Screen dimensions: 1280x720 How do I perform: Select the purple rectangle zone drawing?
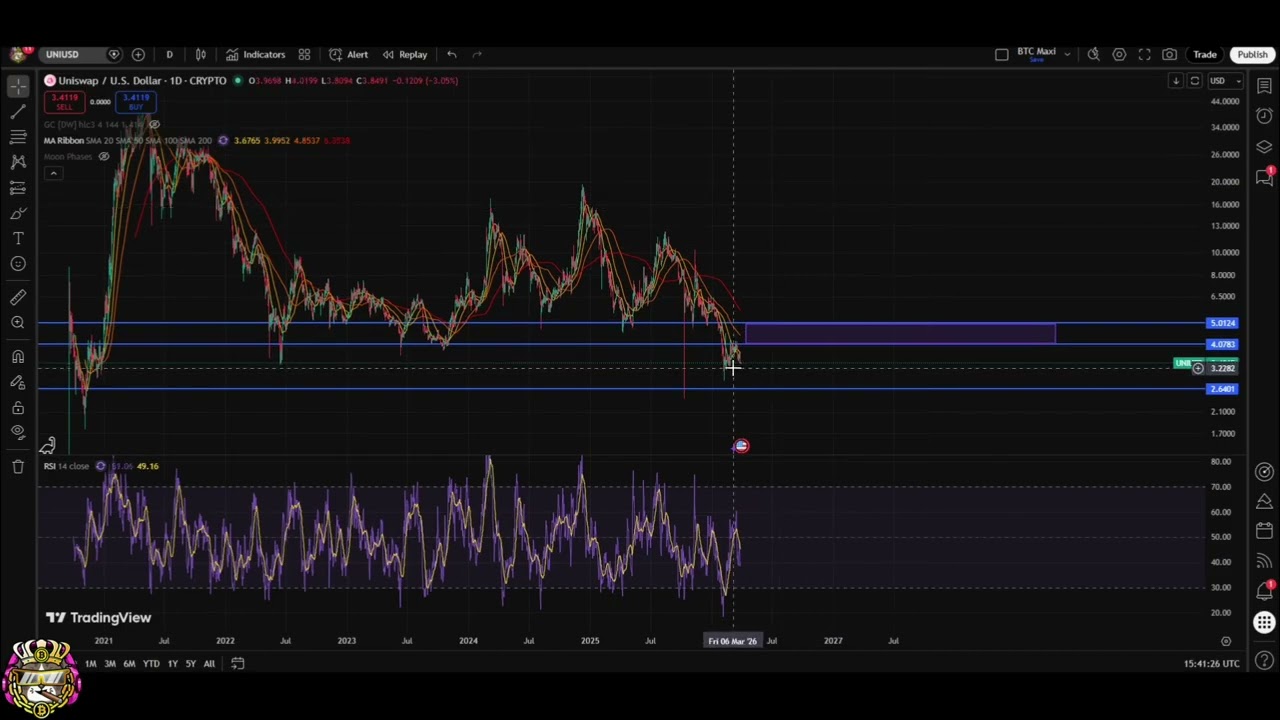point(900,333)
